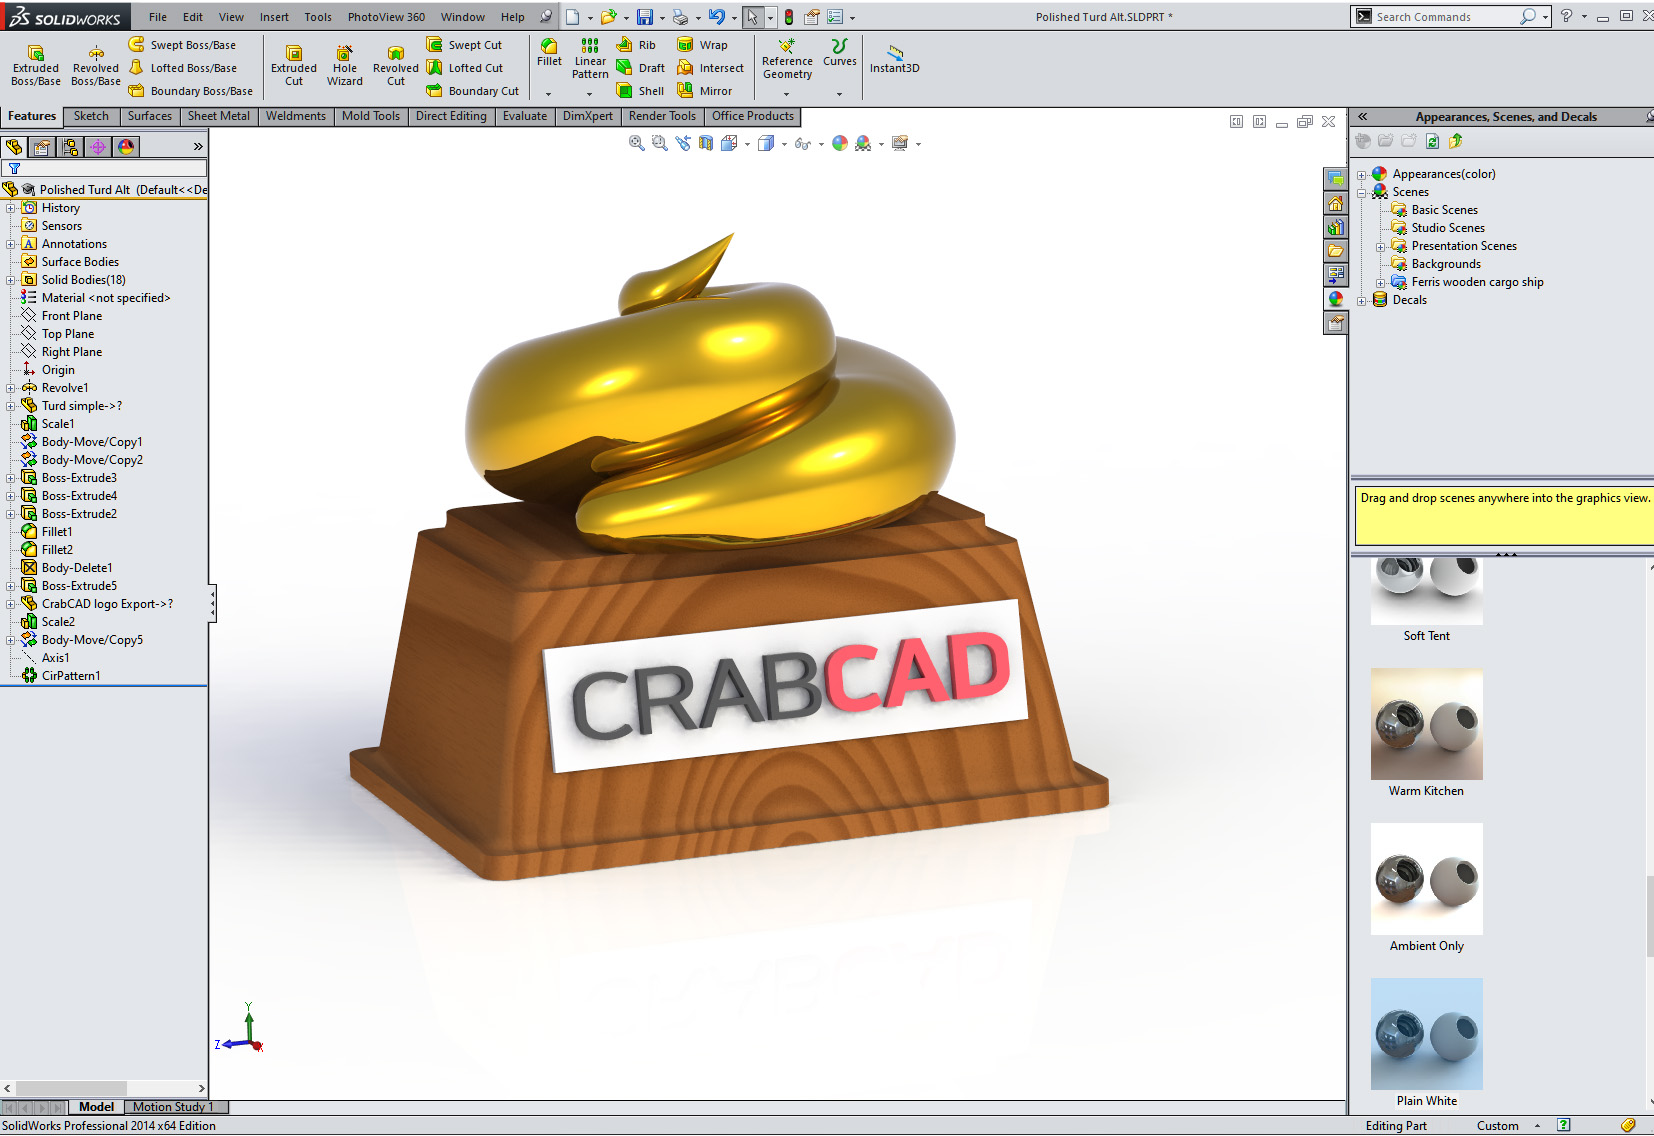1654x1136 pixels.
Task: Click the Save toolbar icon
Action: 645,17
